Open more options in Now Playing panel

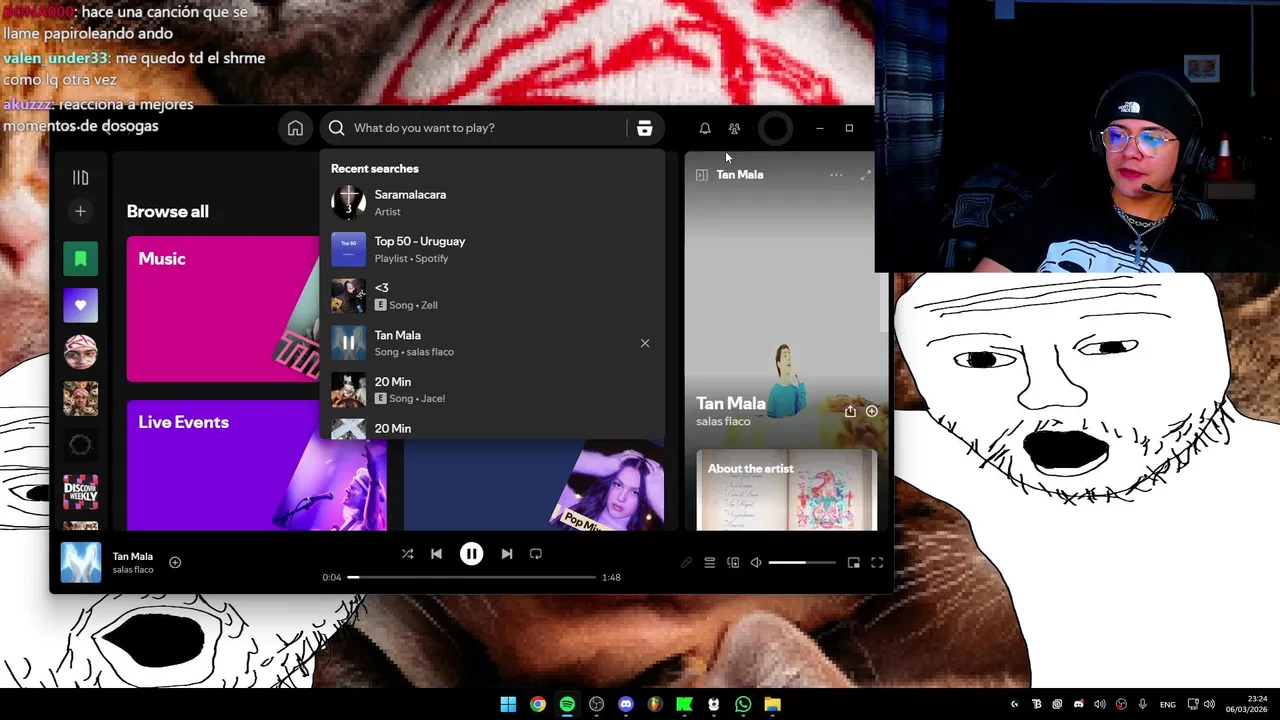(836, 175)
